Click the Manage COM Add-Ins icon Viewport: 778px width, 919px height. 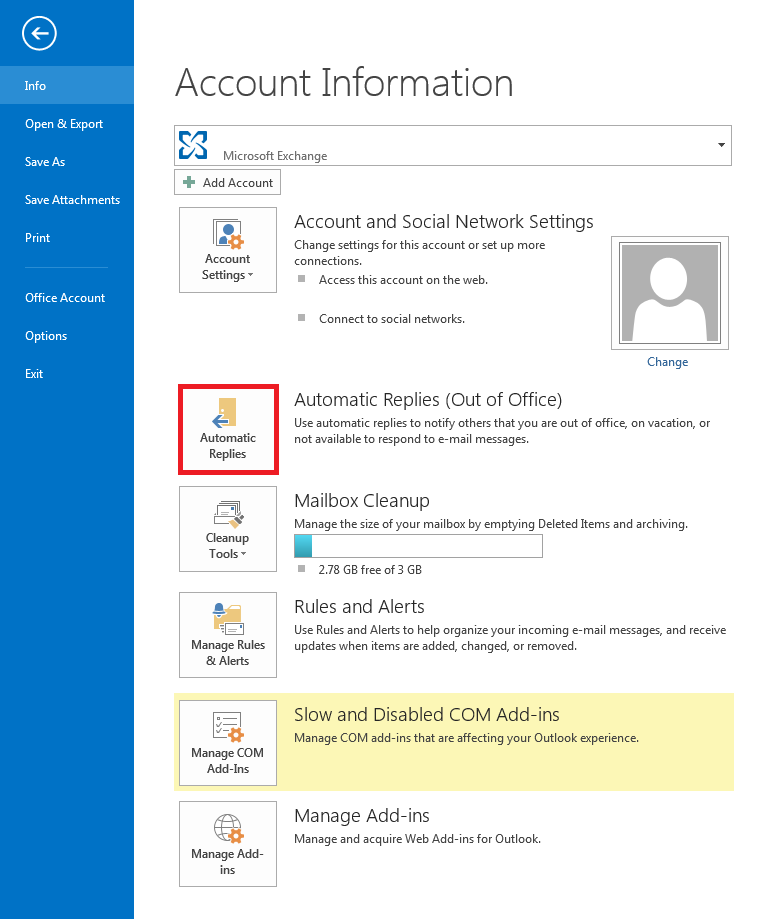pos(227,729)
